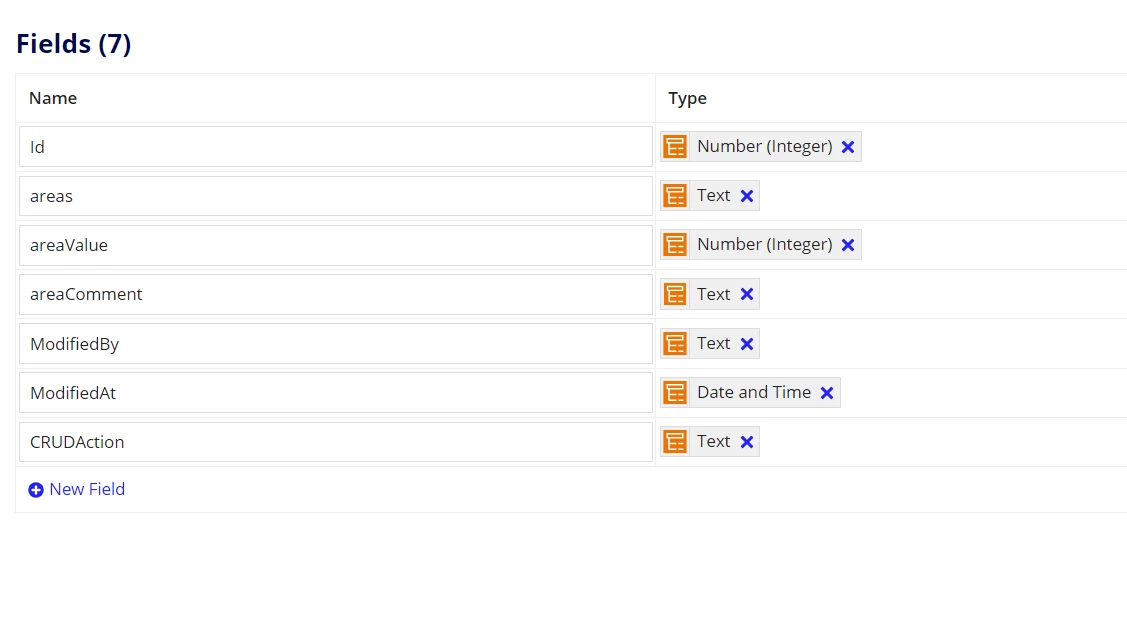Click the type icon for Id field
This screenshot has height=619, width=1127.
pos(675,147)
